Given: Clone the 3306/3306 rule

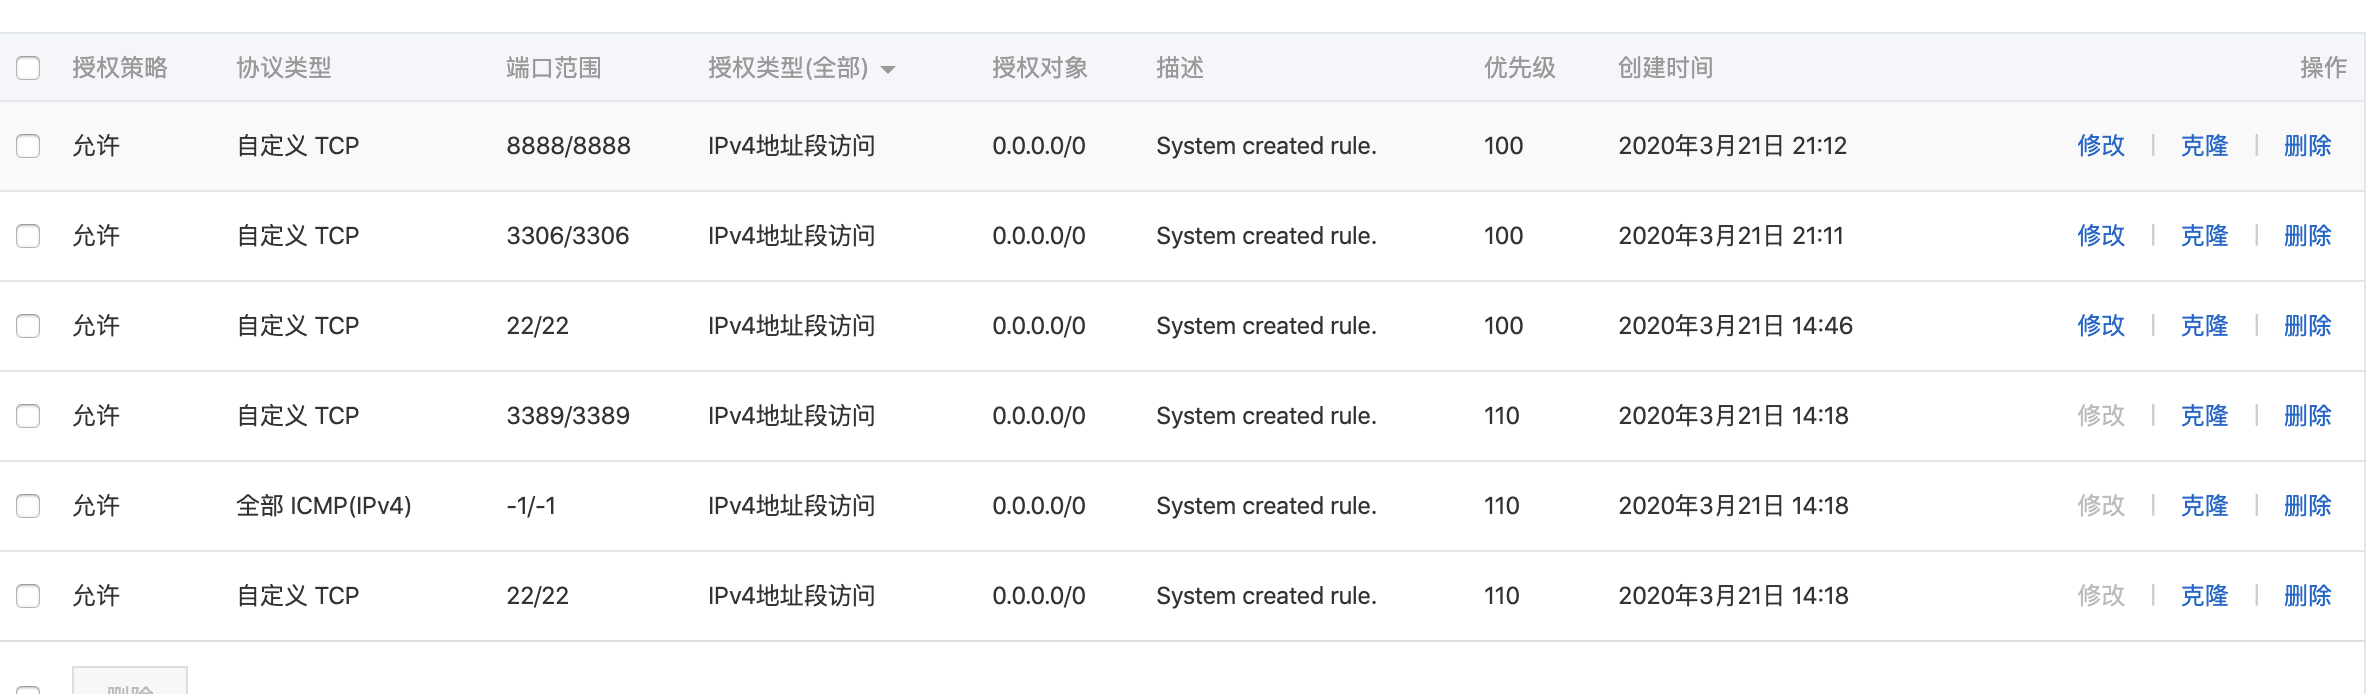Looking at the screenshot, I should pos(2204,236).
